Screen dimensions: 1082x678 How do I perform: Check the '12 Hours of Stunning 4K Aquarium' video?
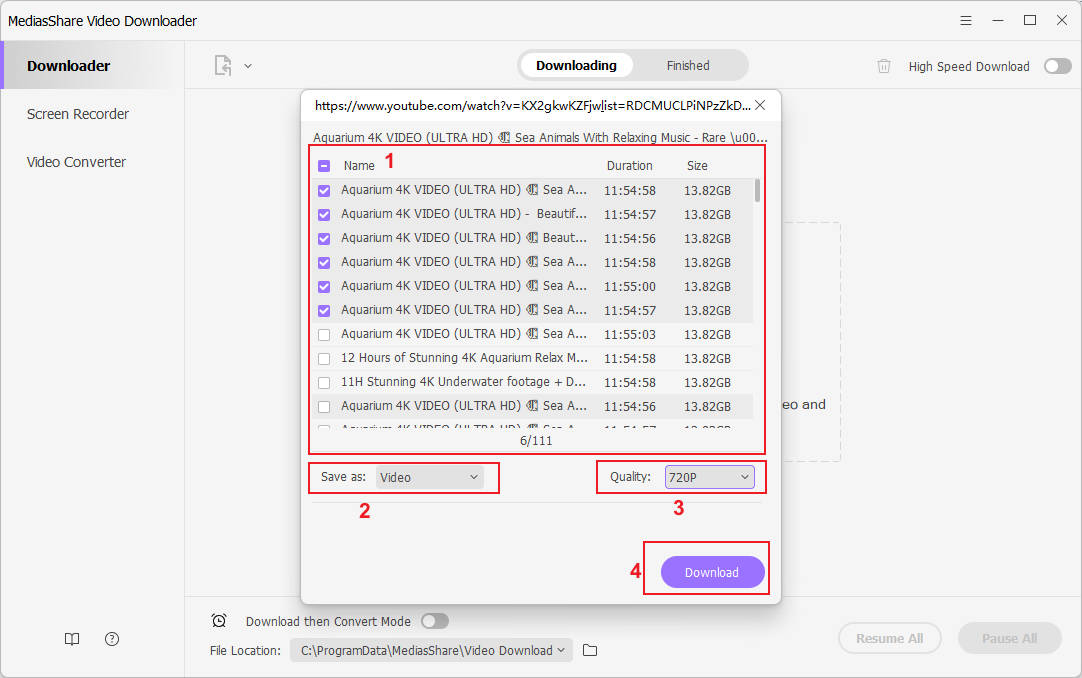(x=324, y=359)
